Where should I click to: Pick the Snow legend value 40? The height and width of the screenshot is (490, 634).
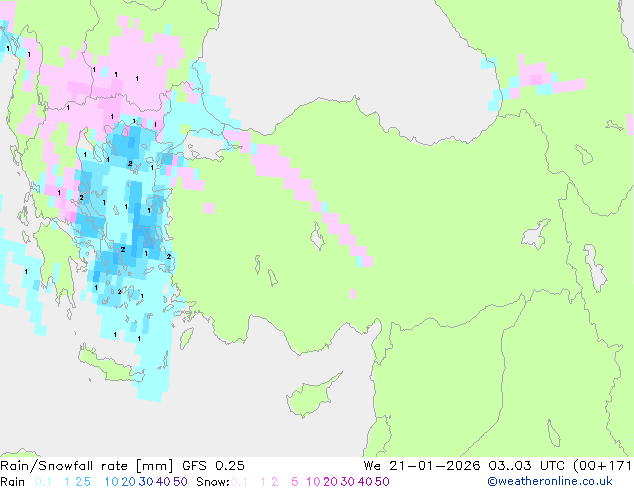tap(365, 482)
